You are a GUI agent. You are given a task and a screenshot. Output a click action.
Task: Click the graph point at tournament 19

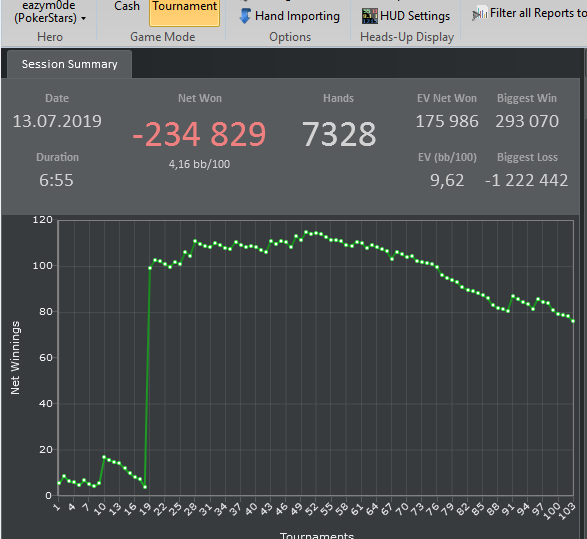150,268
